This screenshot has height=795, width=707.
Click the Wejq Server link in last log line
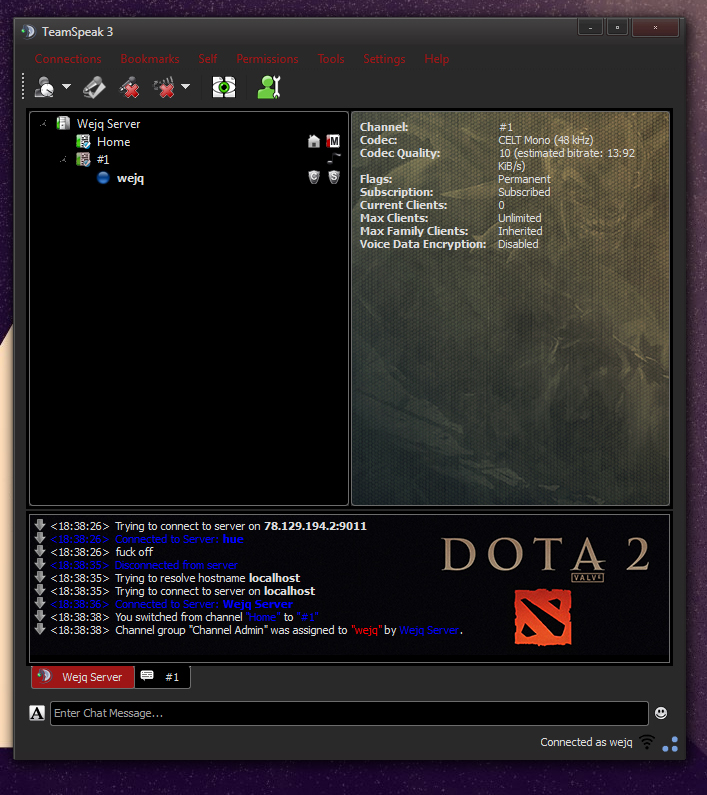(x=429, y=630)
